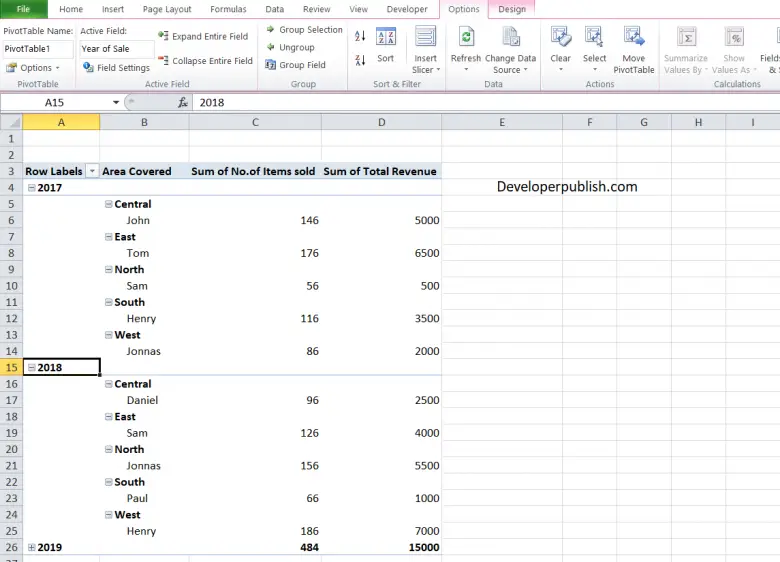Open the Sort dialog icon

click(x=386, y=37)
